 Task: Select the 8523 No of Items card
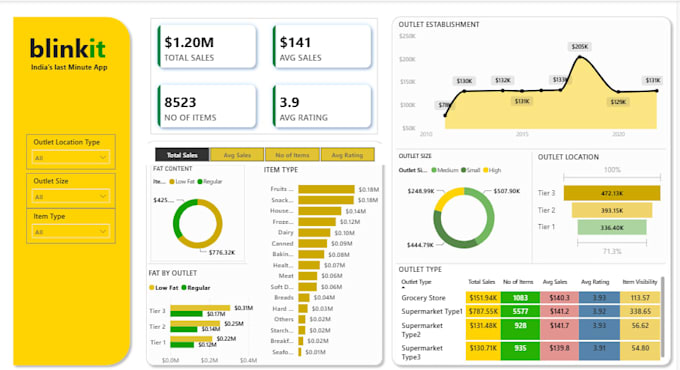(x=207, y=107)
